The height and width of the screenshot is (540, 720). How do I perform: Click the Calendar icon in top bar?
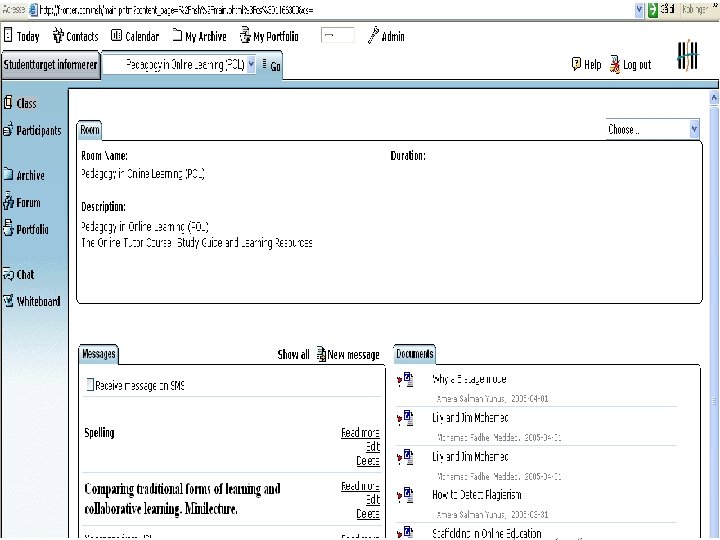[116, 35]
